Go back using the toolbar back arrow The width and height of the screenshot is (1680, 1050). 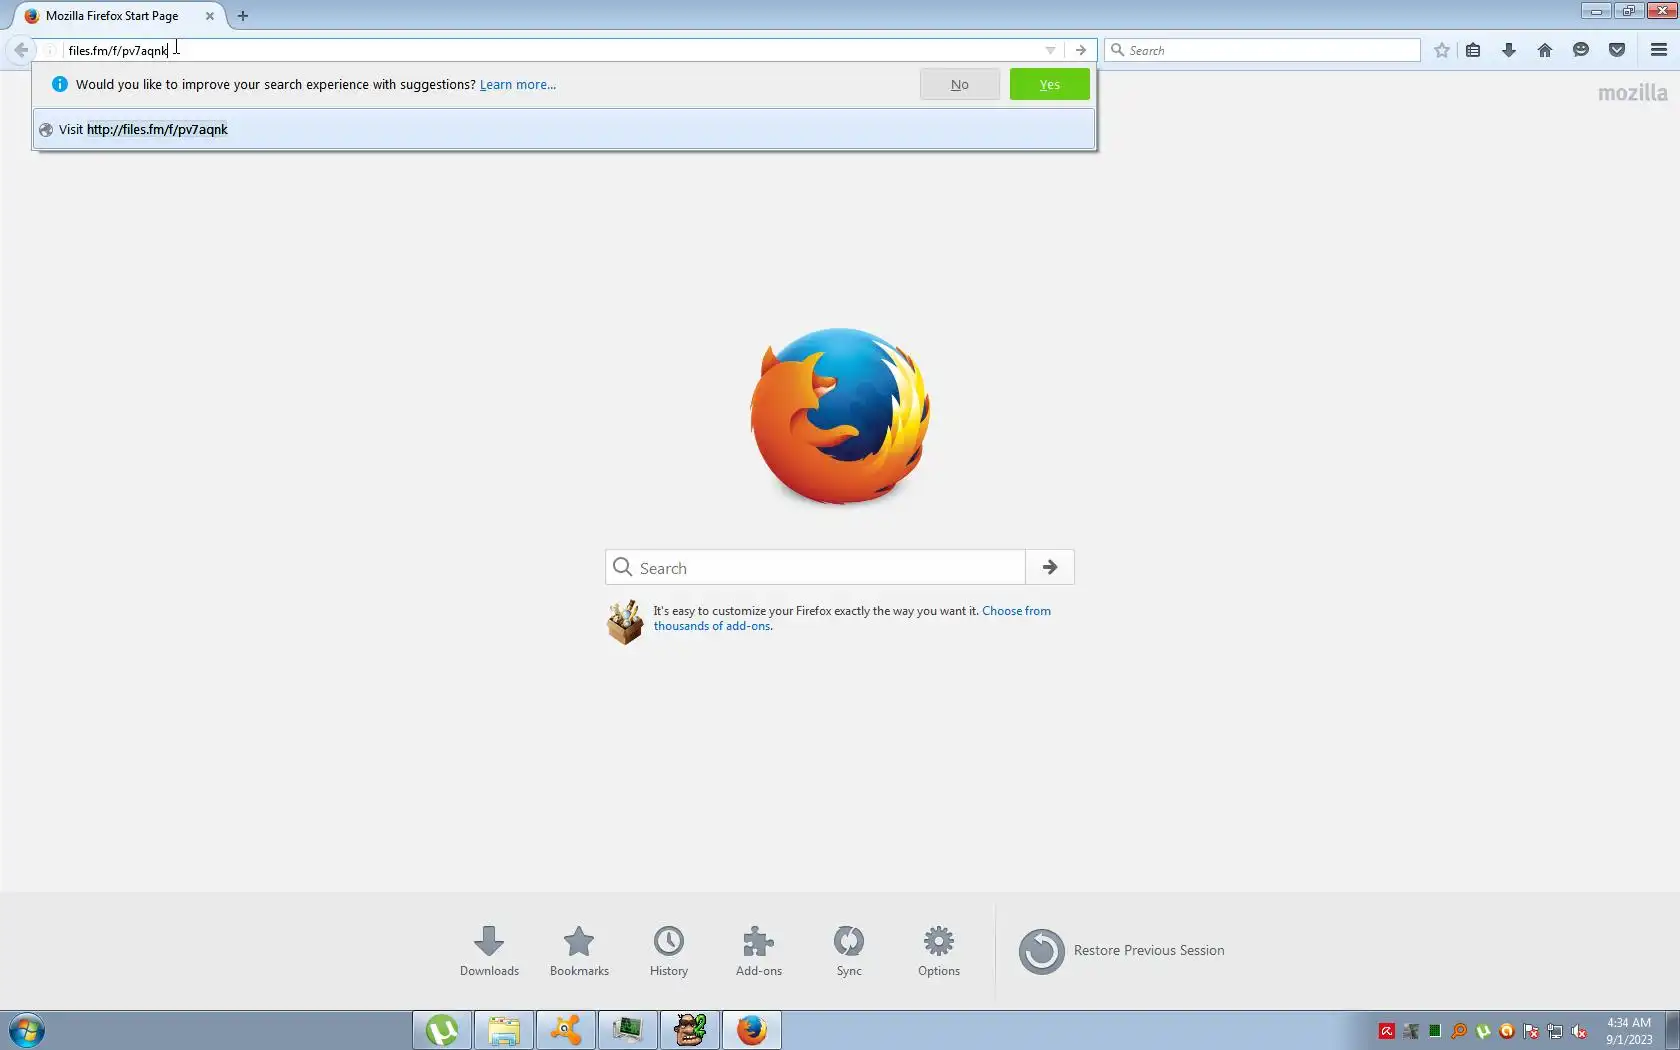(x=21, y=50)
